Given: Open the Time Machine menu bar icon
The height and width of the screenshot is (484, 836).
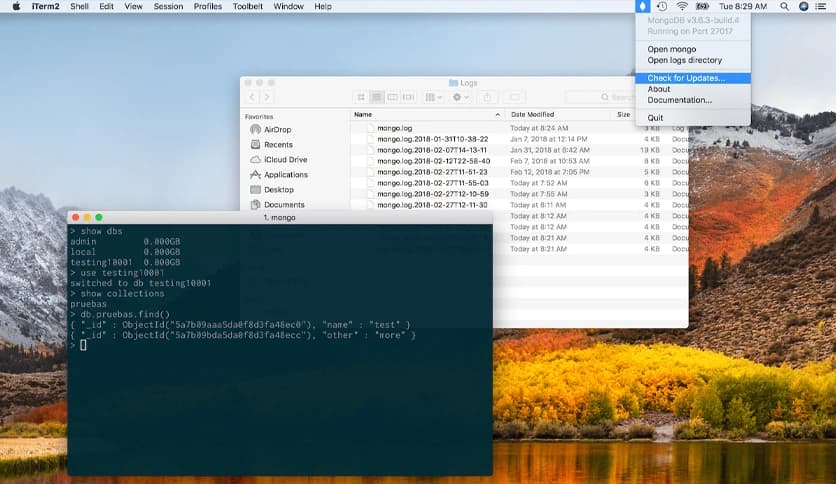Looking at the screenshot, I should point(662,6).
